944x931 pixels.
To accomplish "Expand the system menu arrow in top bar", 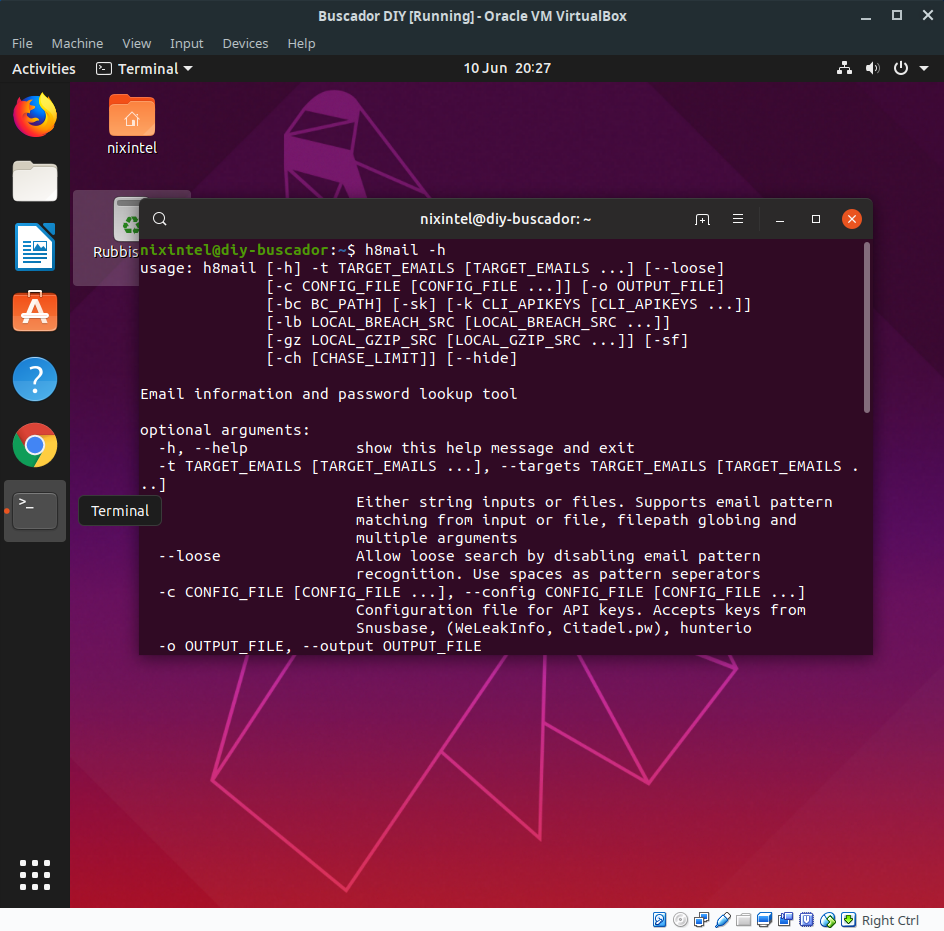I will 924,69.
